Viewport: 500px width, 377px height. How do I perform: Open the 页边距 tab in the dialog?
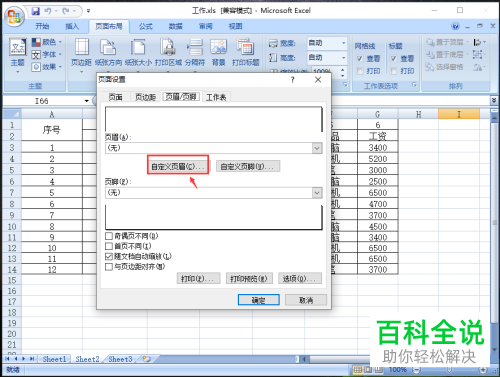click(x=145, y=97)
